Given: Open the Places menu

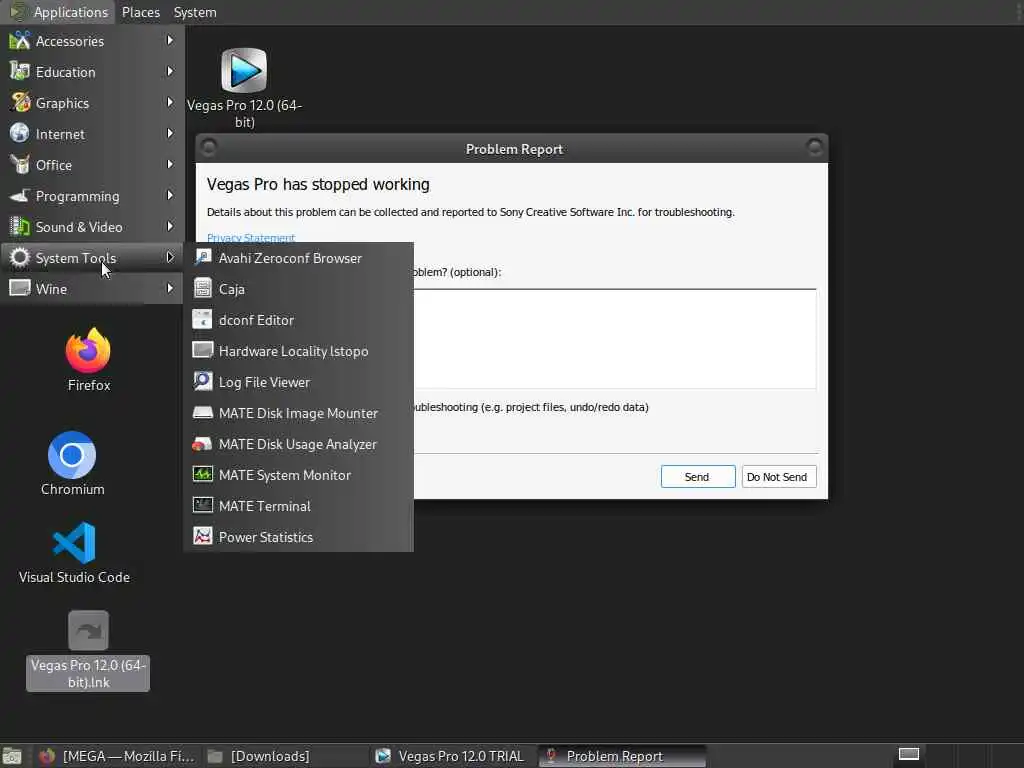Looking at the screenshot, I should 140,12.
